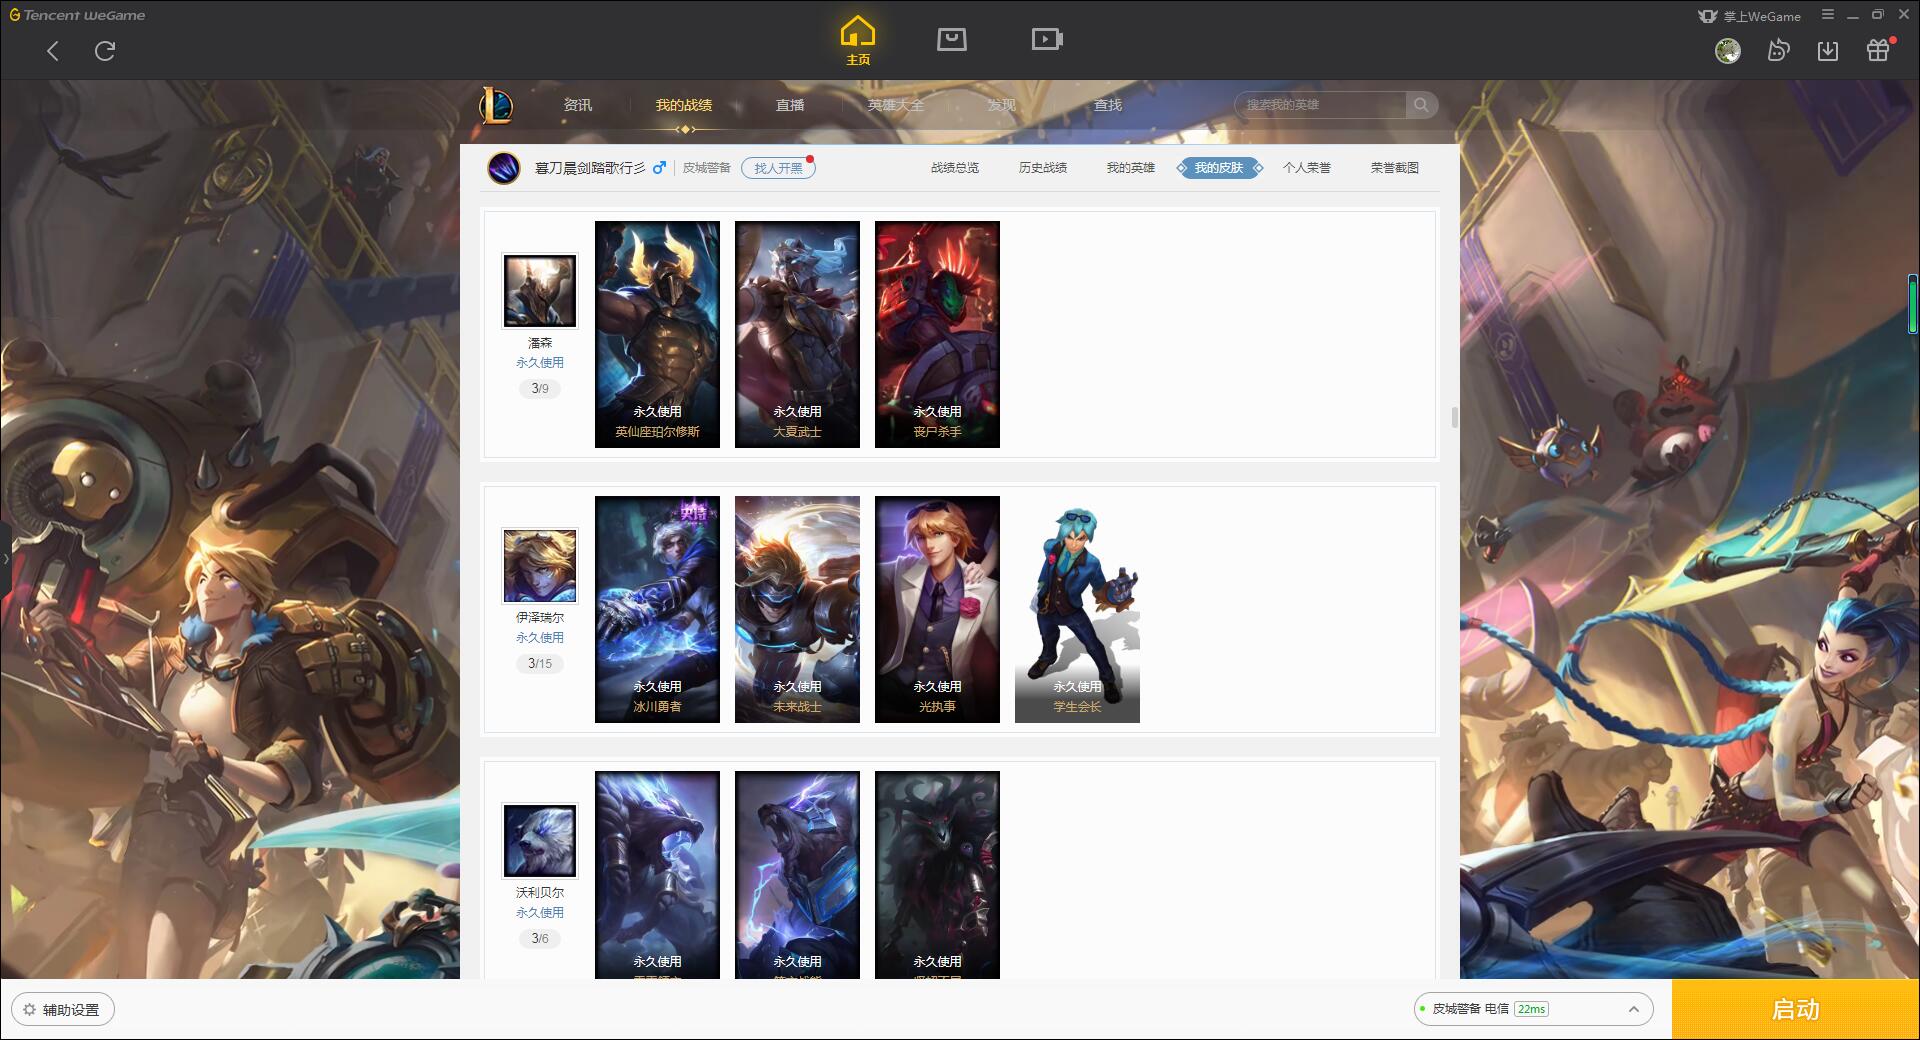Open the 我的英雄 sub-tab
Image resolution: width=1920 pixels, height=1040 pixels.
(x=1131, y=168)
